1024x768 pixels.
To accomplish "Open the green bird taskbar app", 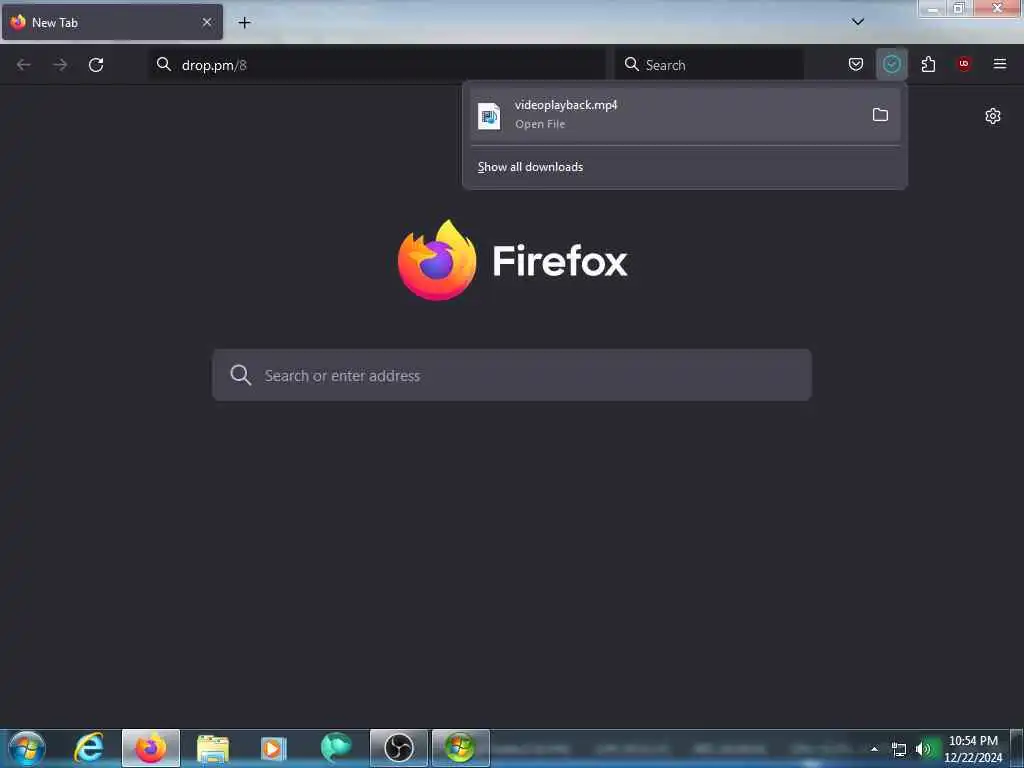I will [x=336, y=748].
